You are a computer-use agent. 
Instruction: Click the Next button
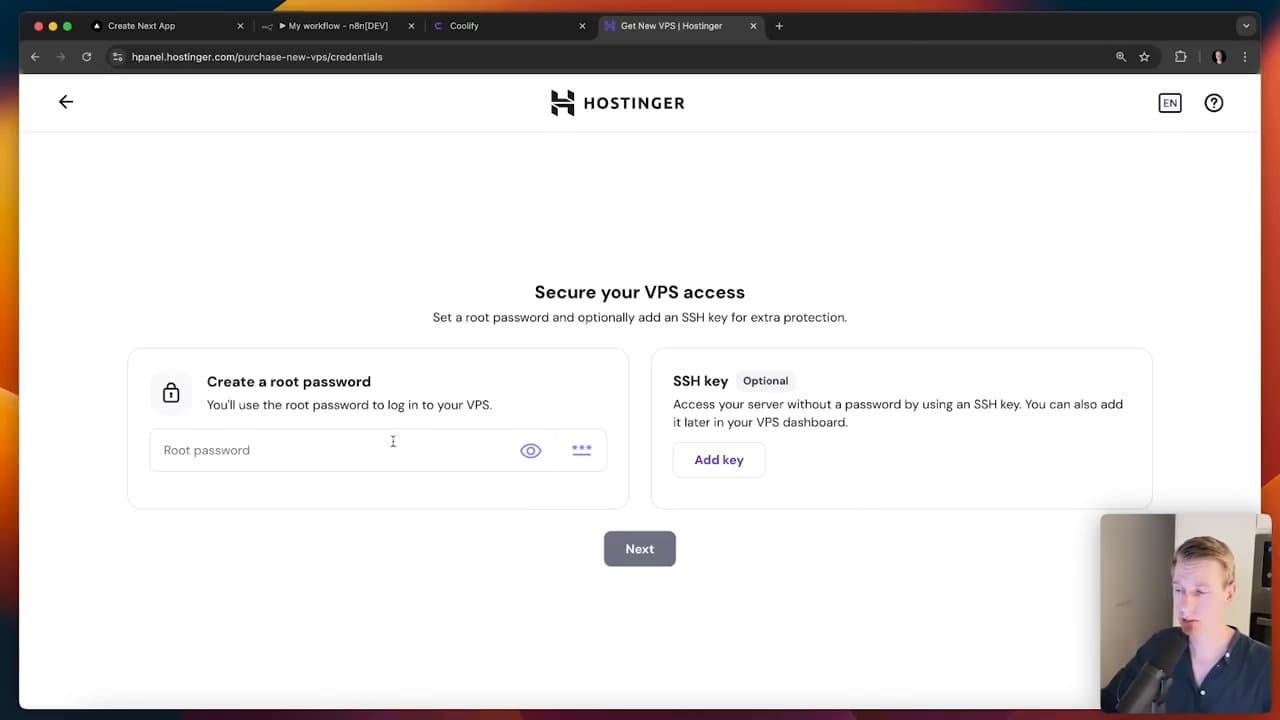point(639,549)
